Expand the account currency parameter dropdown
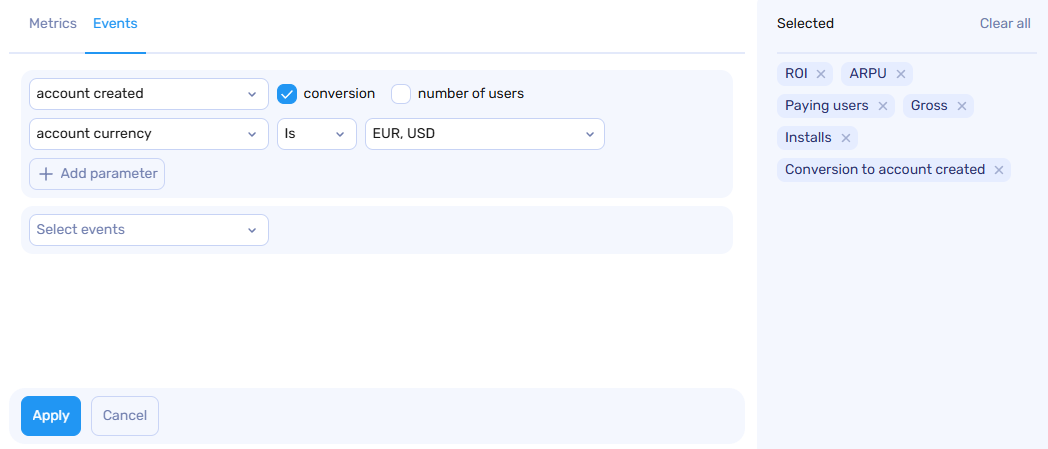The image size is (1048, 449). coord(148,134)
